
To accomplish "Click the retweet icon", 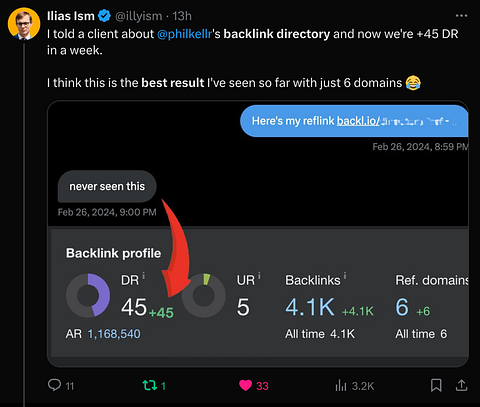I will (150, 385).
